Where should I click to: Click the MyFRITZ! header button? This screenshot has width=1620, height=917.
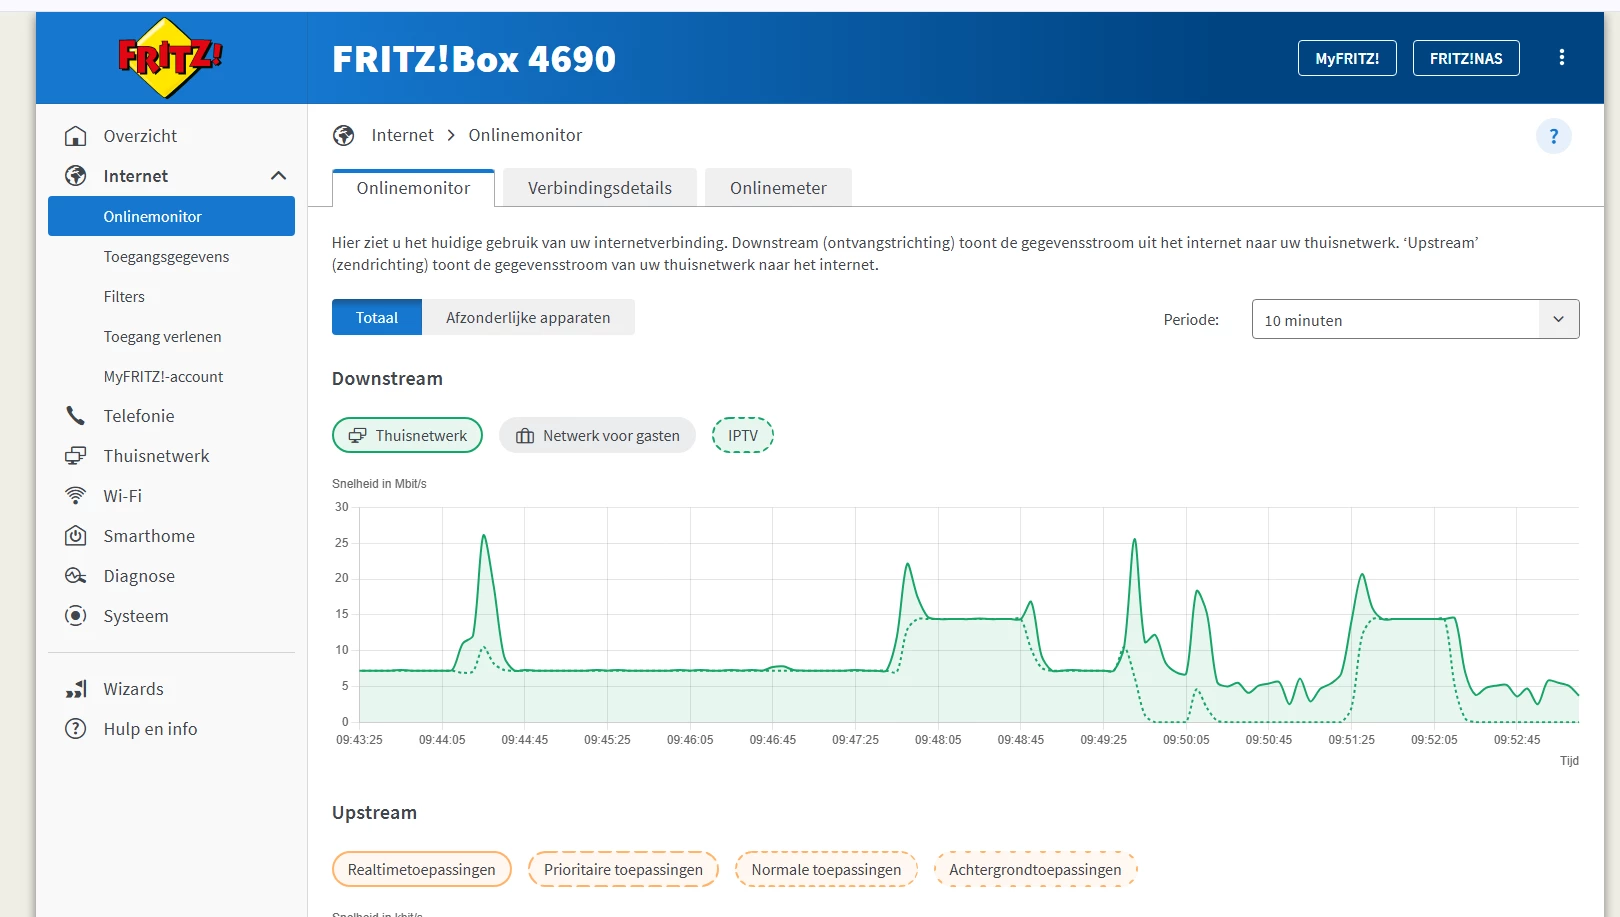tap(1347, 58)
